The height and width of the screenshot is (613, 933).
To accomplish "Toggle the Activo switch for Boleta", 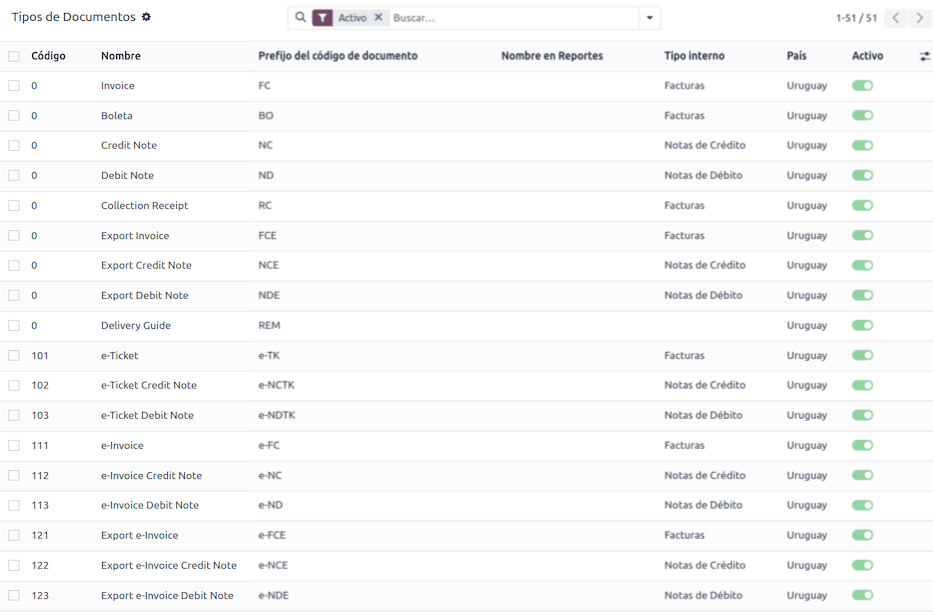I will (862, 116).
